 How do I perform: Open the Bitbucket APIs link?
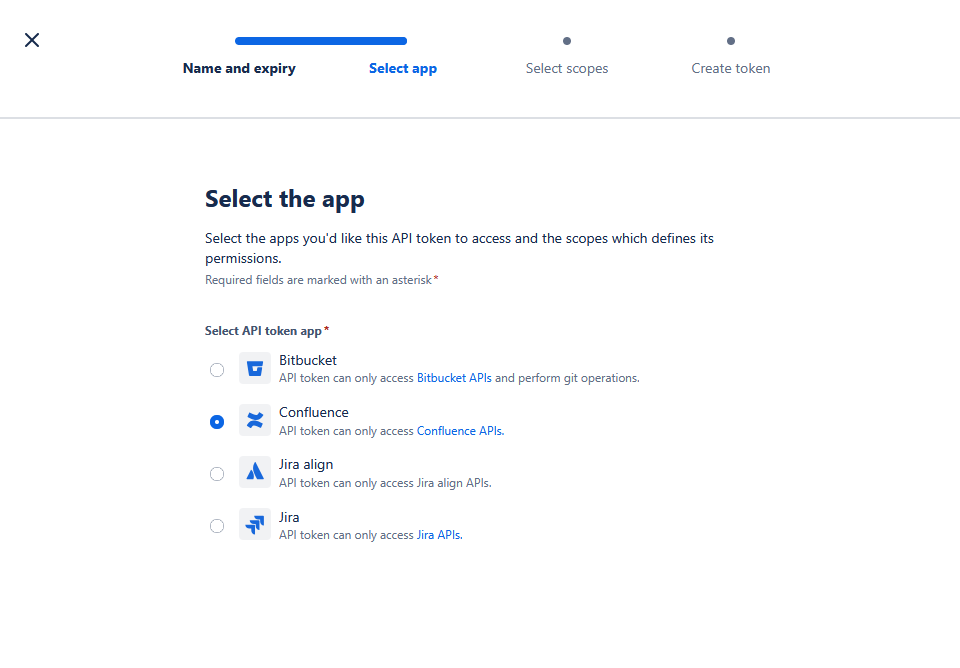click(x=454, y=379)
